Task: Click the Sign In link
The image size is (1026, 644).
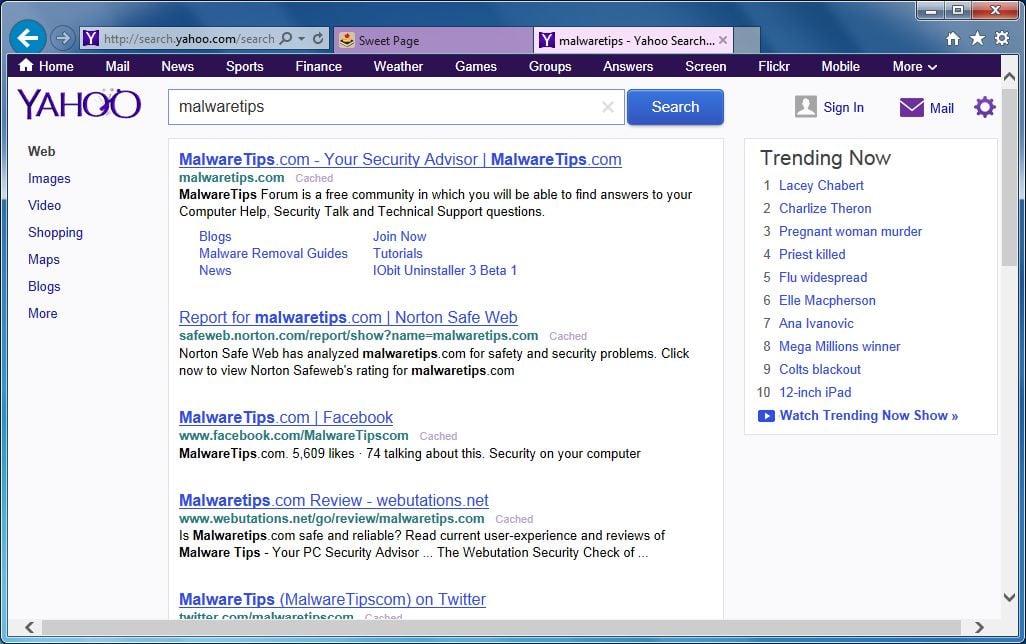Action: click(x=843, y=107)
